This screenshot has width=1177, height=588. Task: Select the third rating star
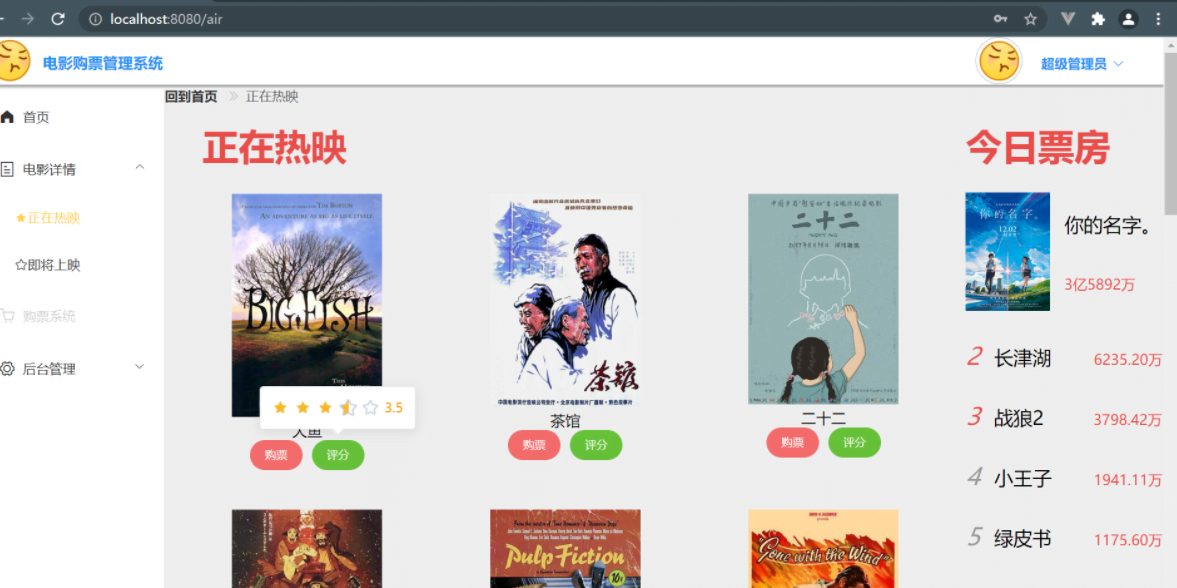325,408
